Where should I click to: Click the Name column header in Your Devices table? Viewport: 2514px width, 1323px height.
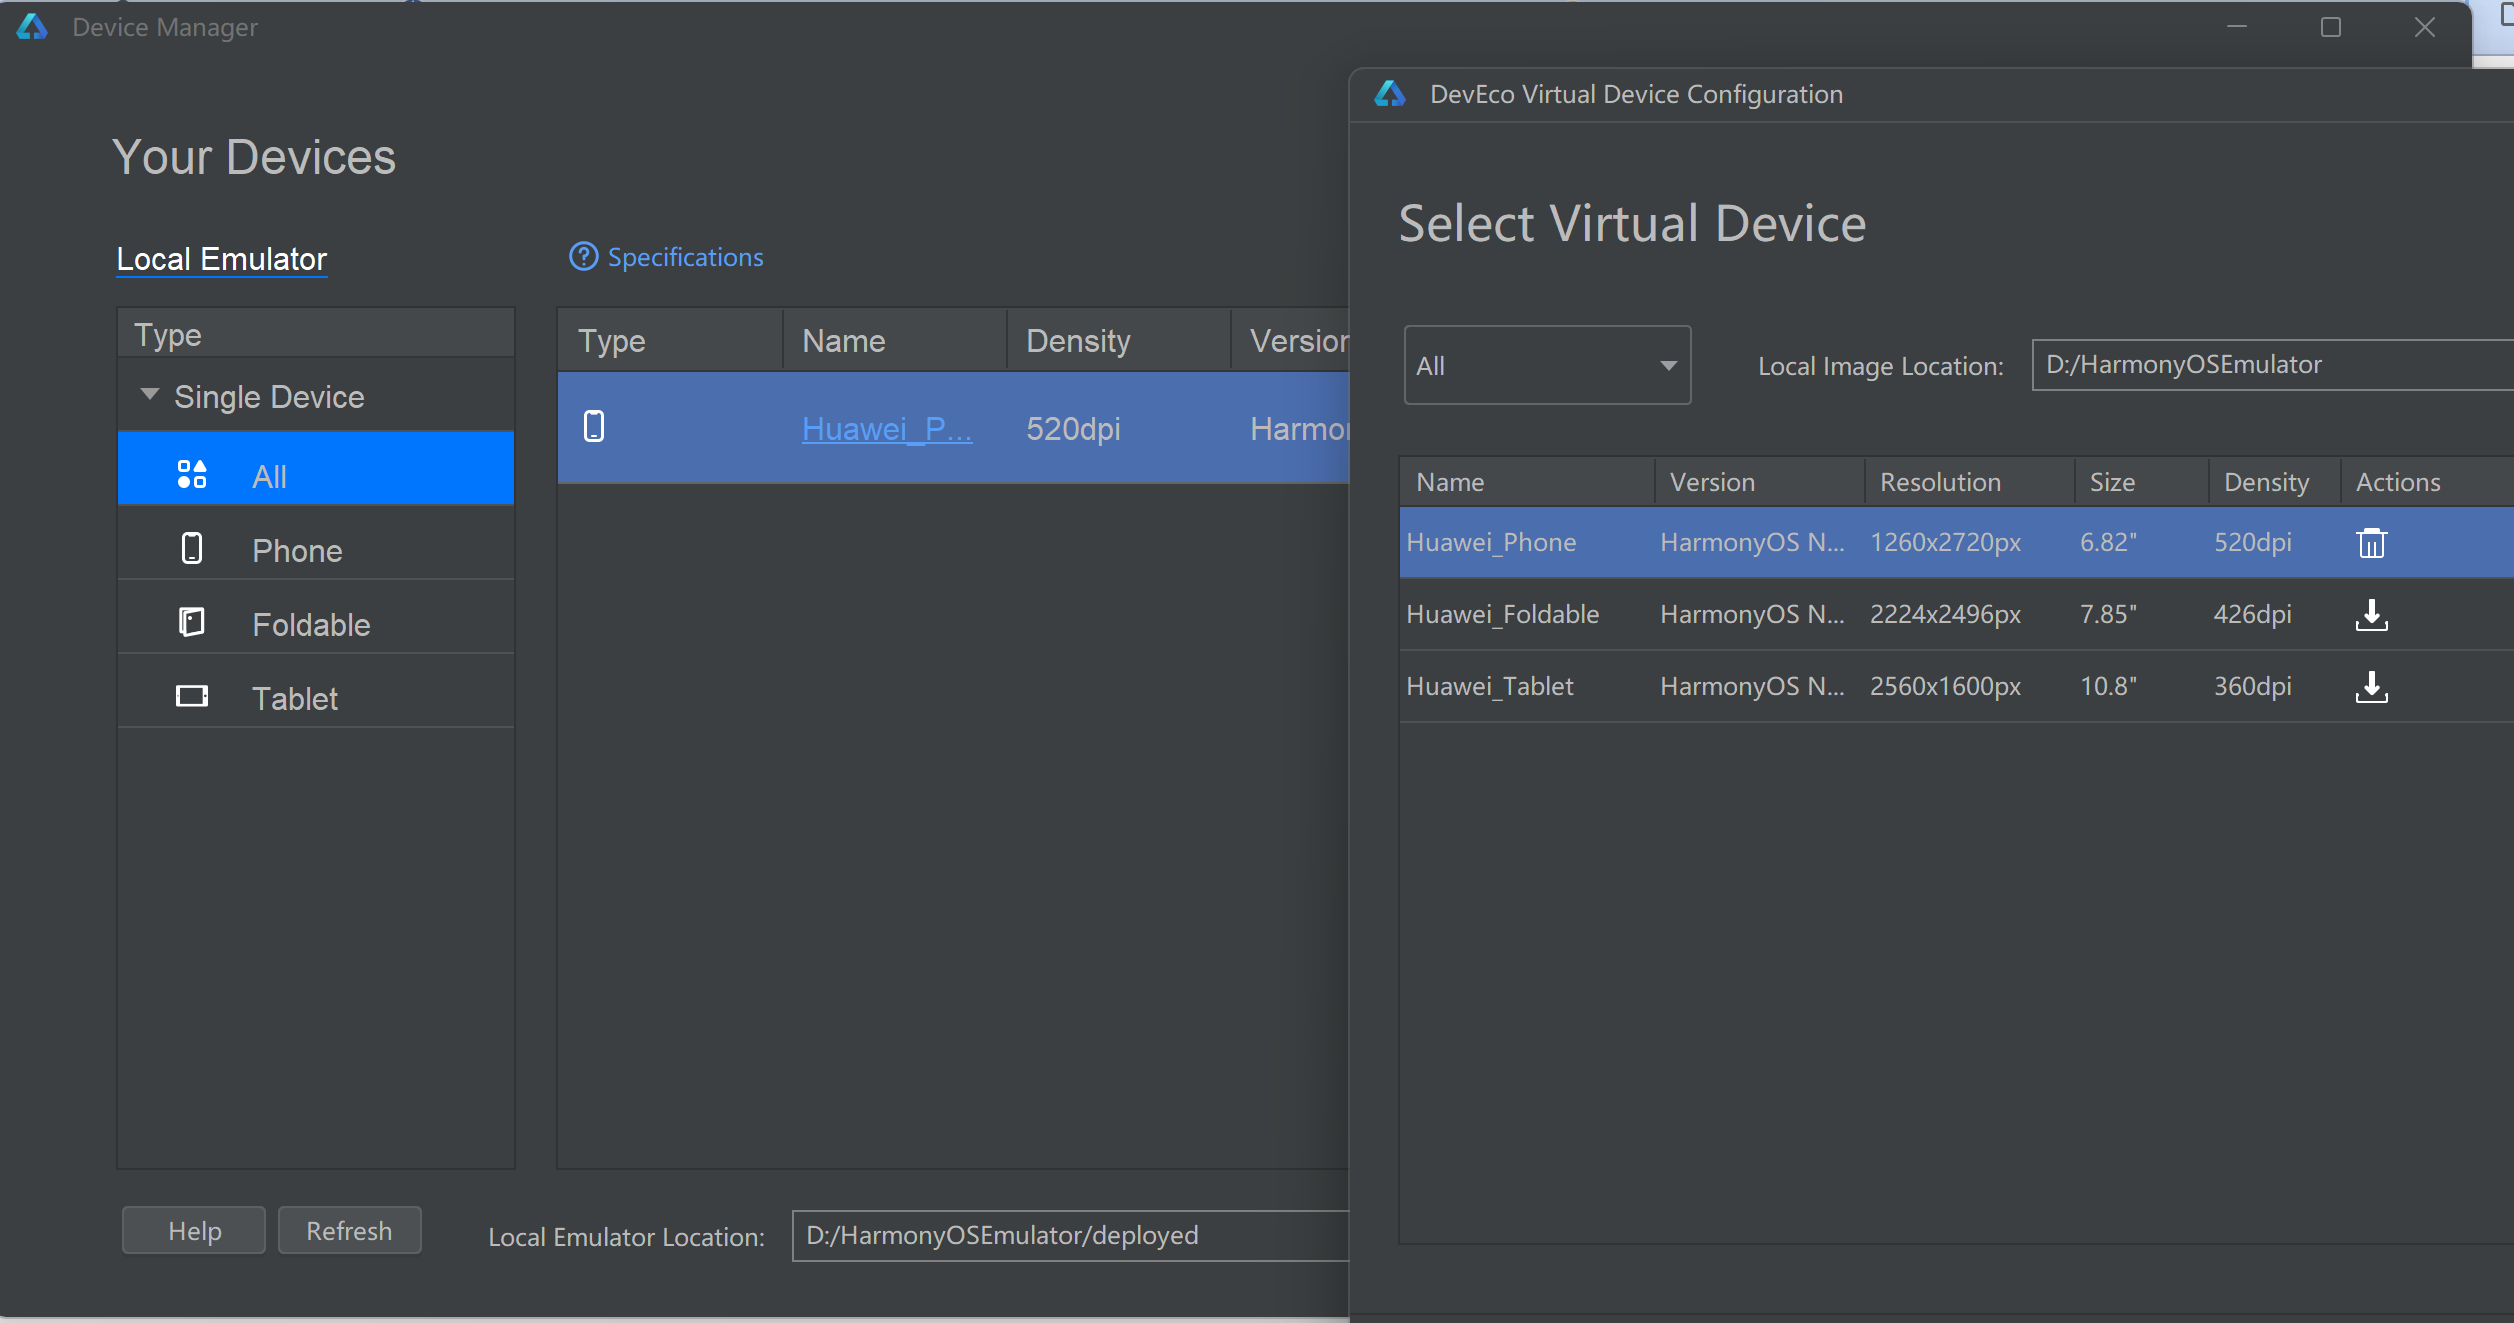pyautogui.click(x=894, y=341)
